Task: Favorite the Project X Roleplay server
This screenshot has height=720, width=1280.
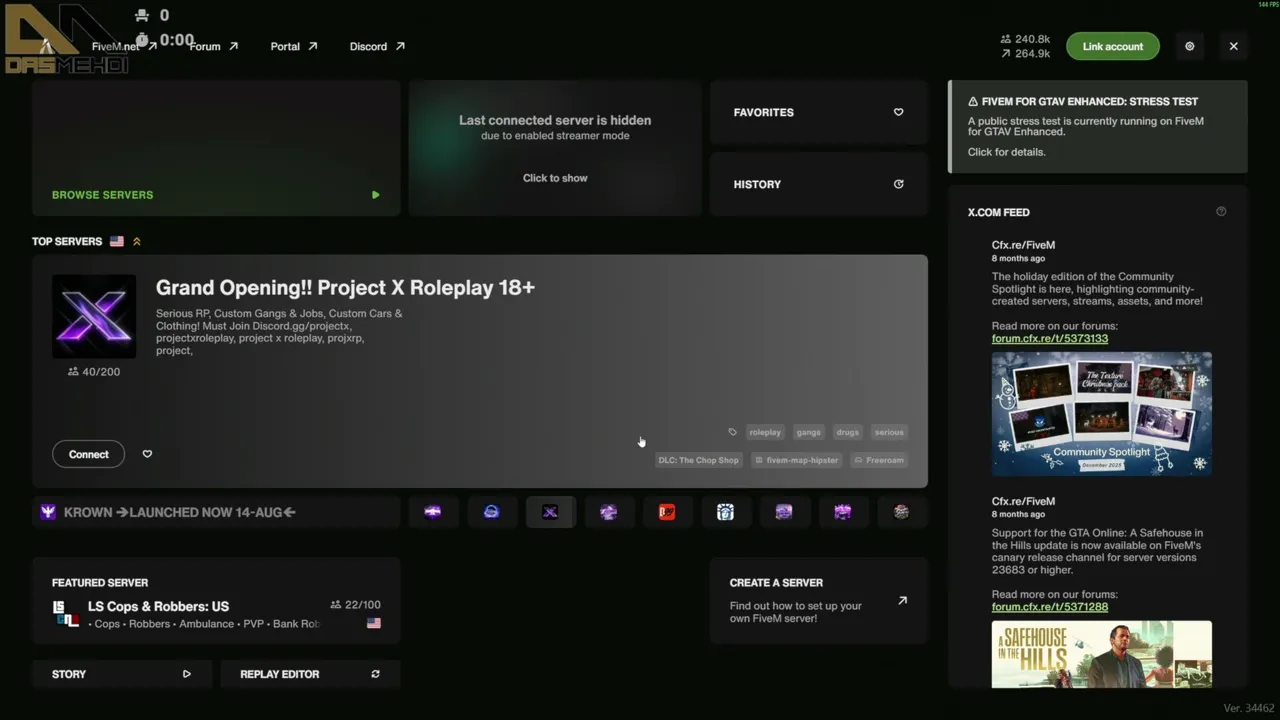Action: (x=147, y=454)
